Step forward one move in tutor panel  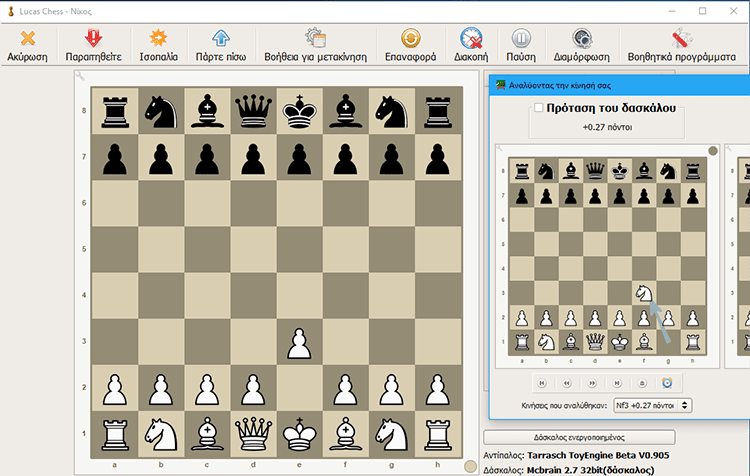(x=592, y=383)
